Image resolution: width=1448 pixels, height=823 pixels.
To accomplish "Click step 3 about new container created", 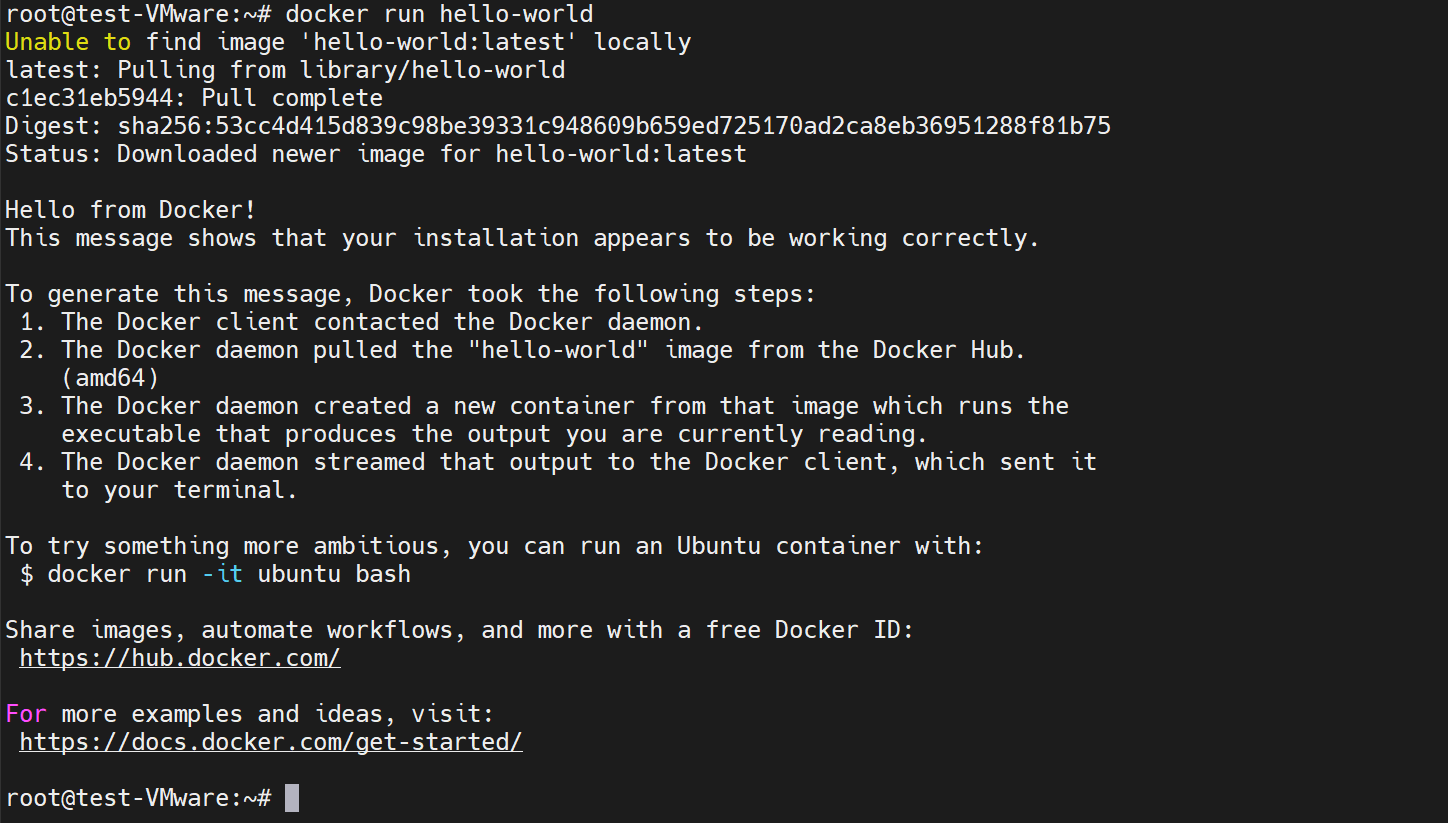I will 544,420.
